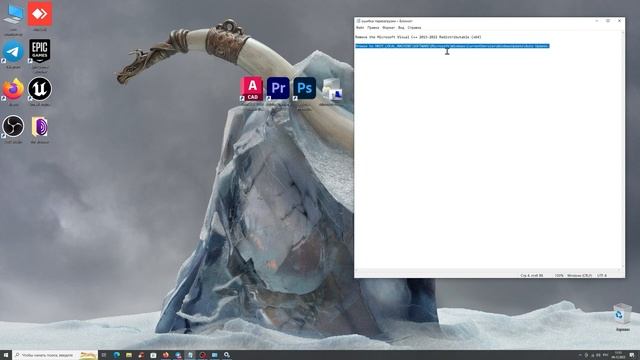Click the Windows Start button
Screen dimensions: 640x360
click(x=6, y=355)
